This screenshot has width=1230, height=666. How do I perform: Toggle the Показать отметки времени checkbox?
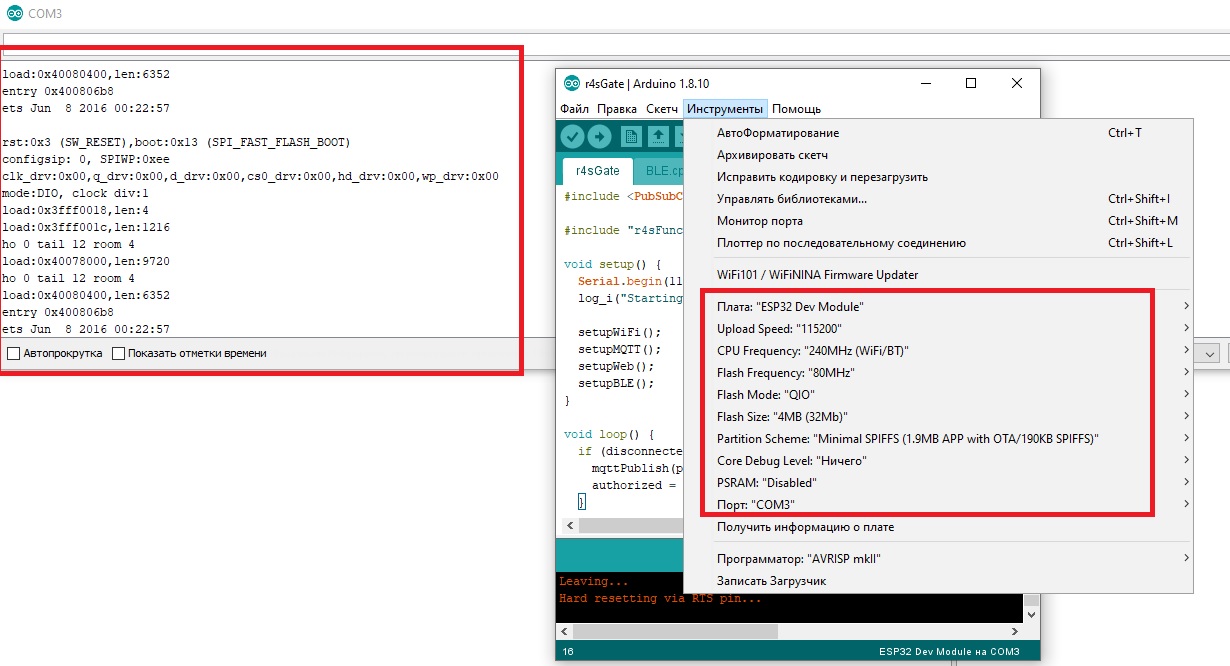point(119,353)
